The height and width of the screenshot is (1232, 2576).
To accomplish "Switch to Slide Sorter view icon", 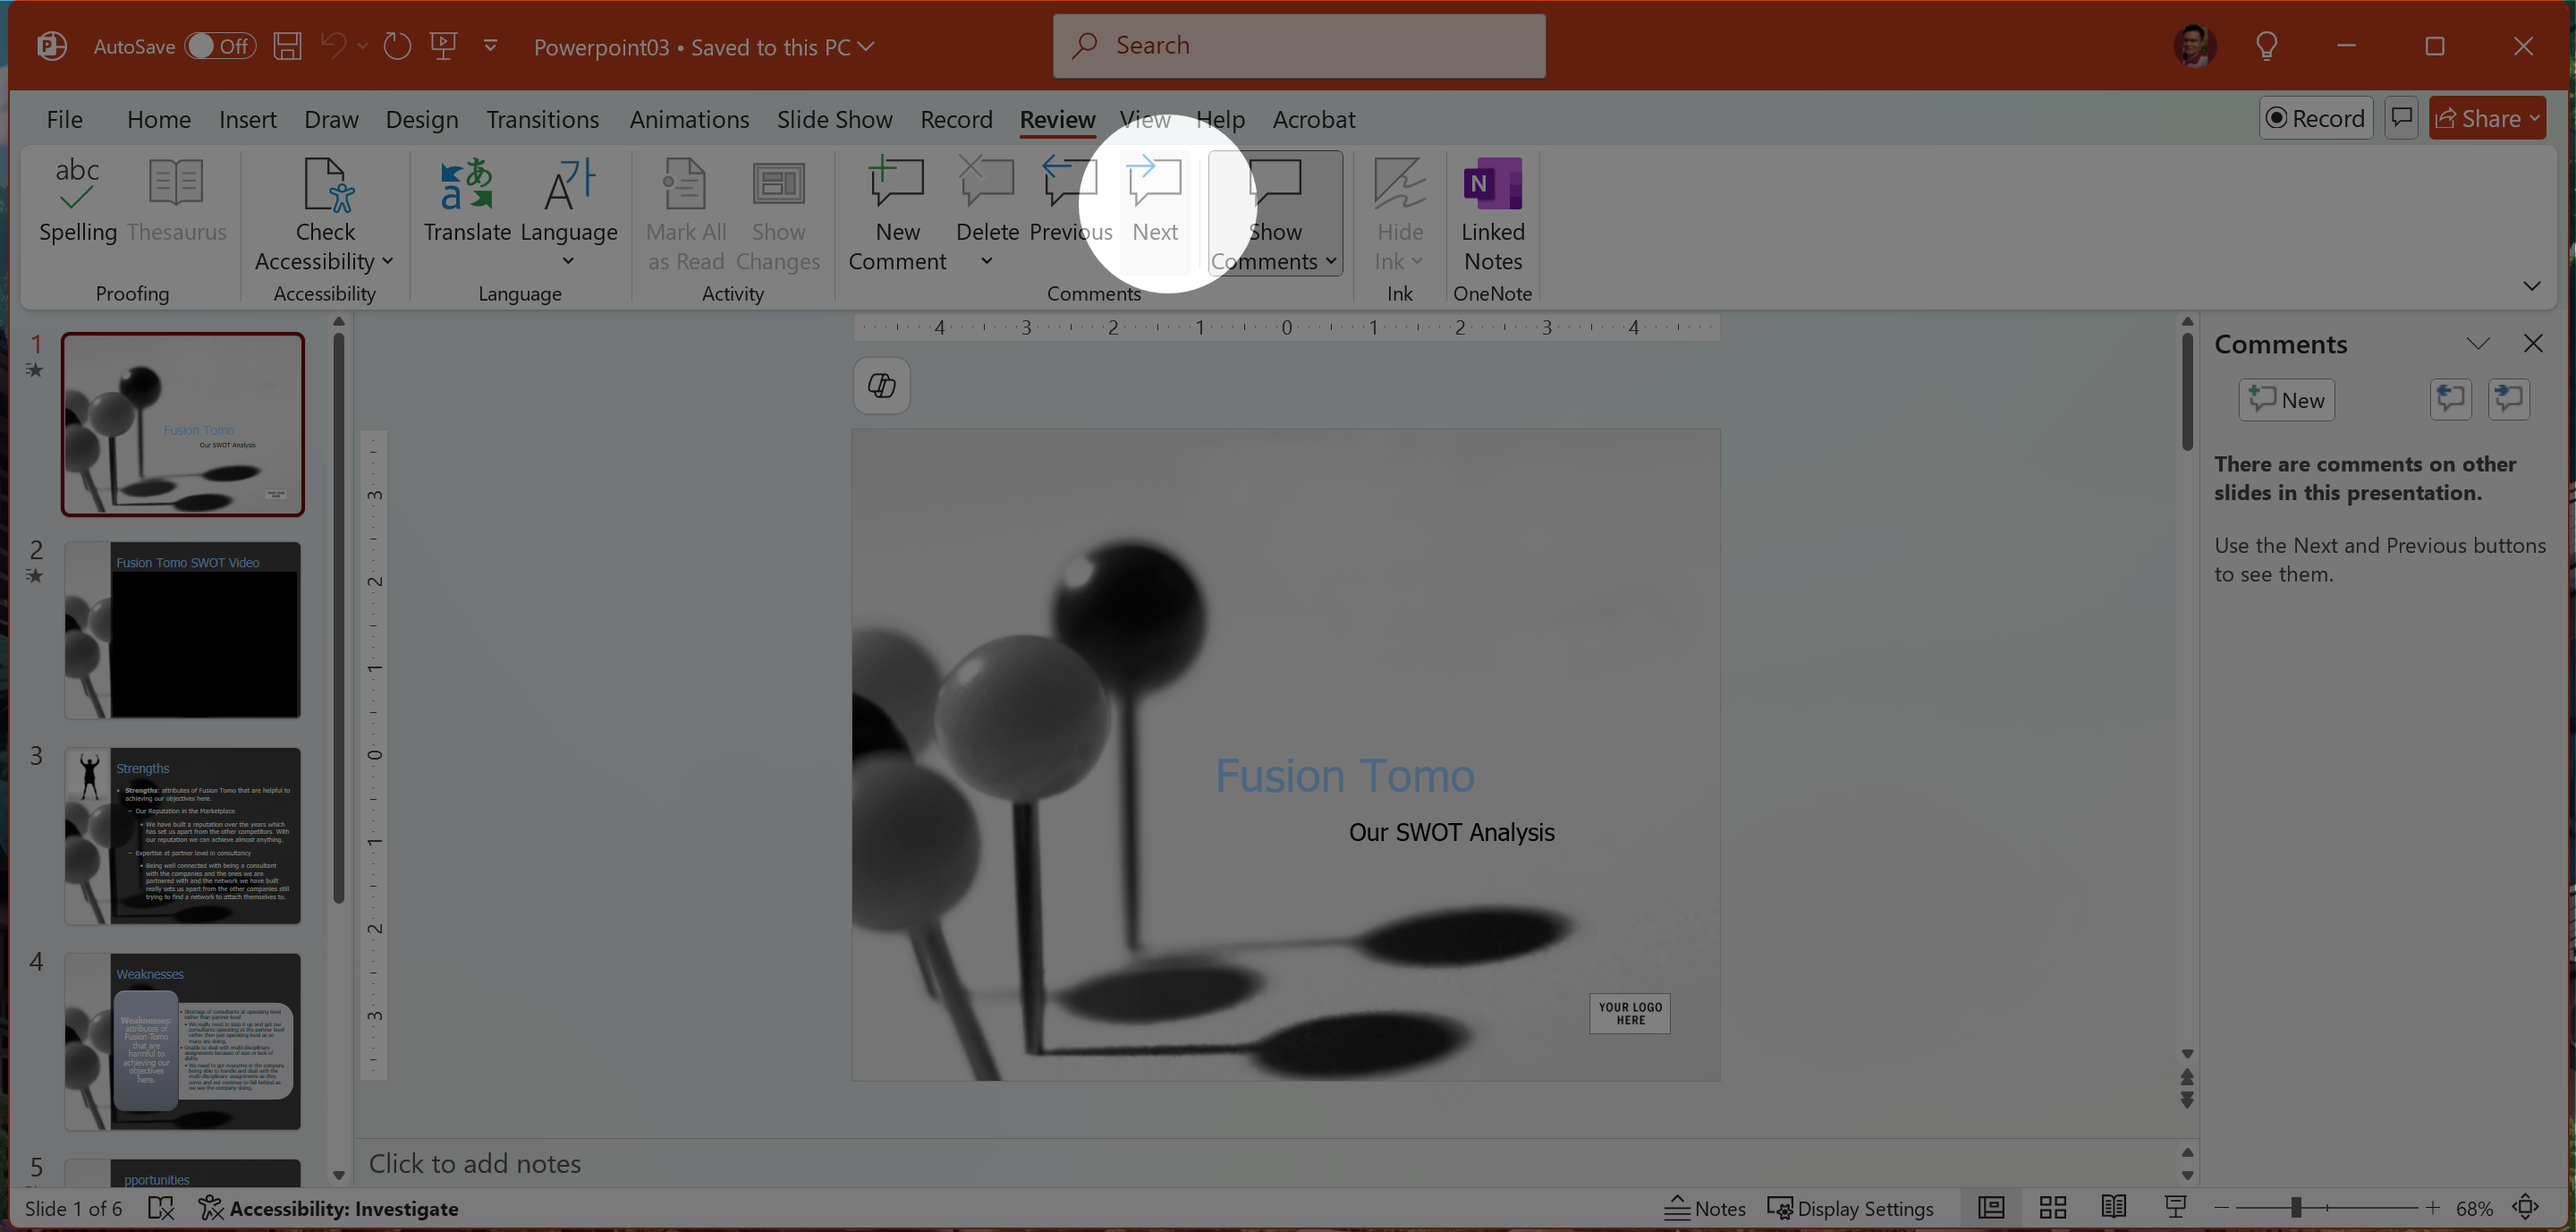I will pos(2052,1208).
